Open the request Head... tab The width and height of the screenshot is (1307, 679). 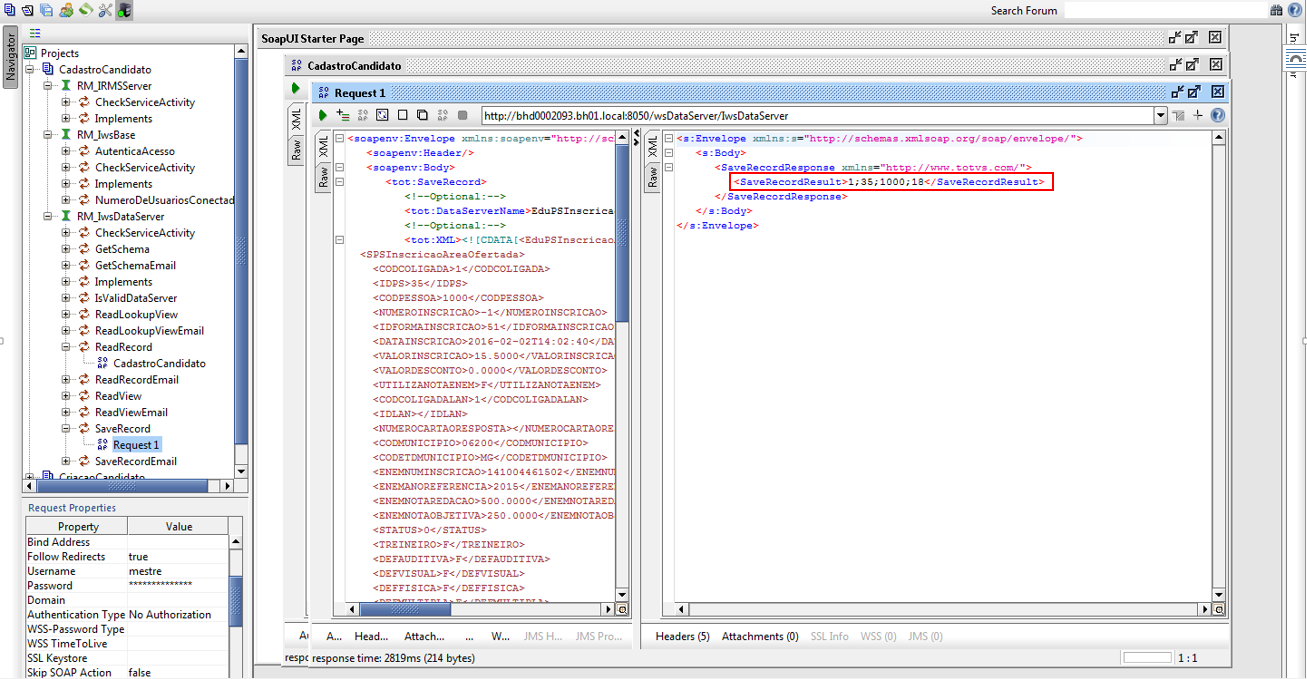coord(371,636)
